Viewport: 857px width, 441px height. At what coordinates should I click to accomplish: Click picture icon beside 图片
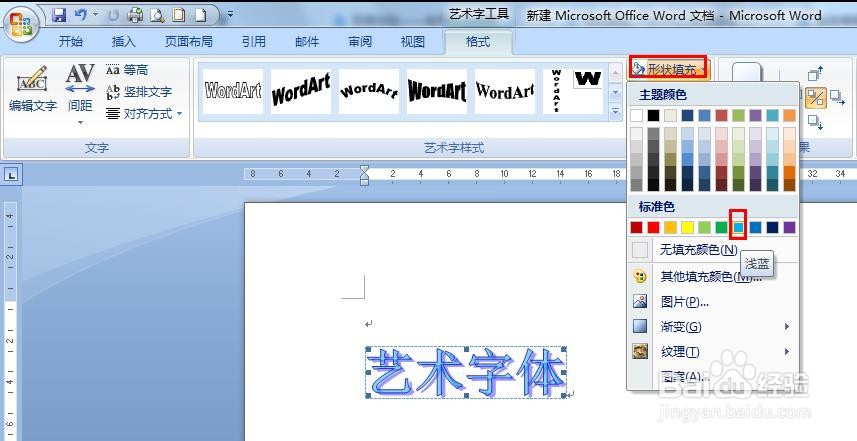coord(640,301)
